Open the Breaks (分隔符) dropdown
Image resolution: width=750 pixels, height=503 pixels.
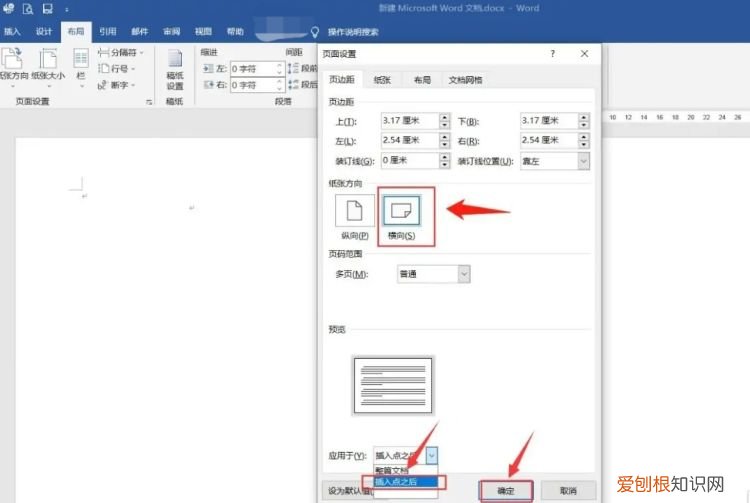point(121,52)
